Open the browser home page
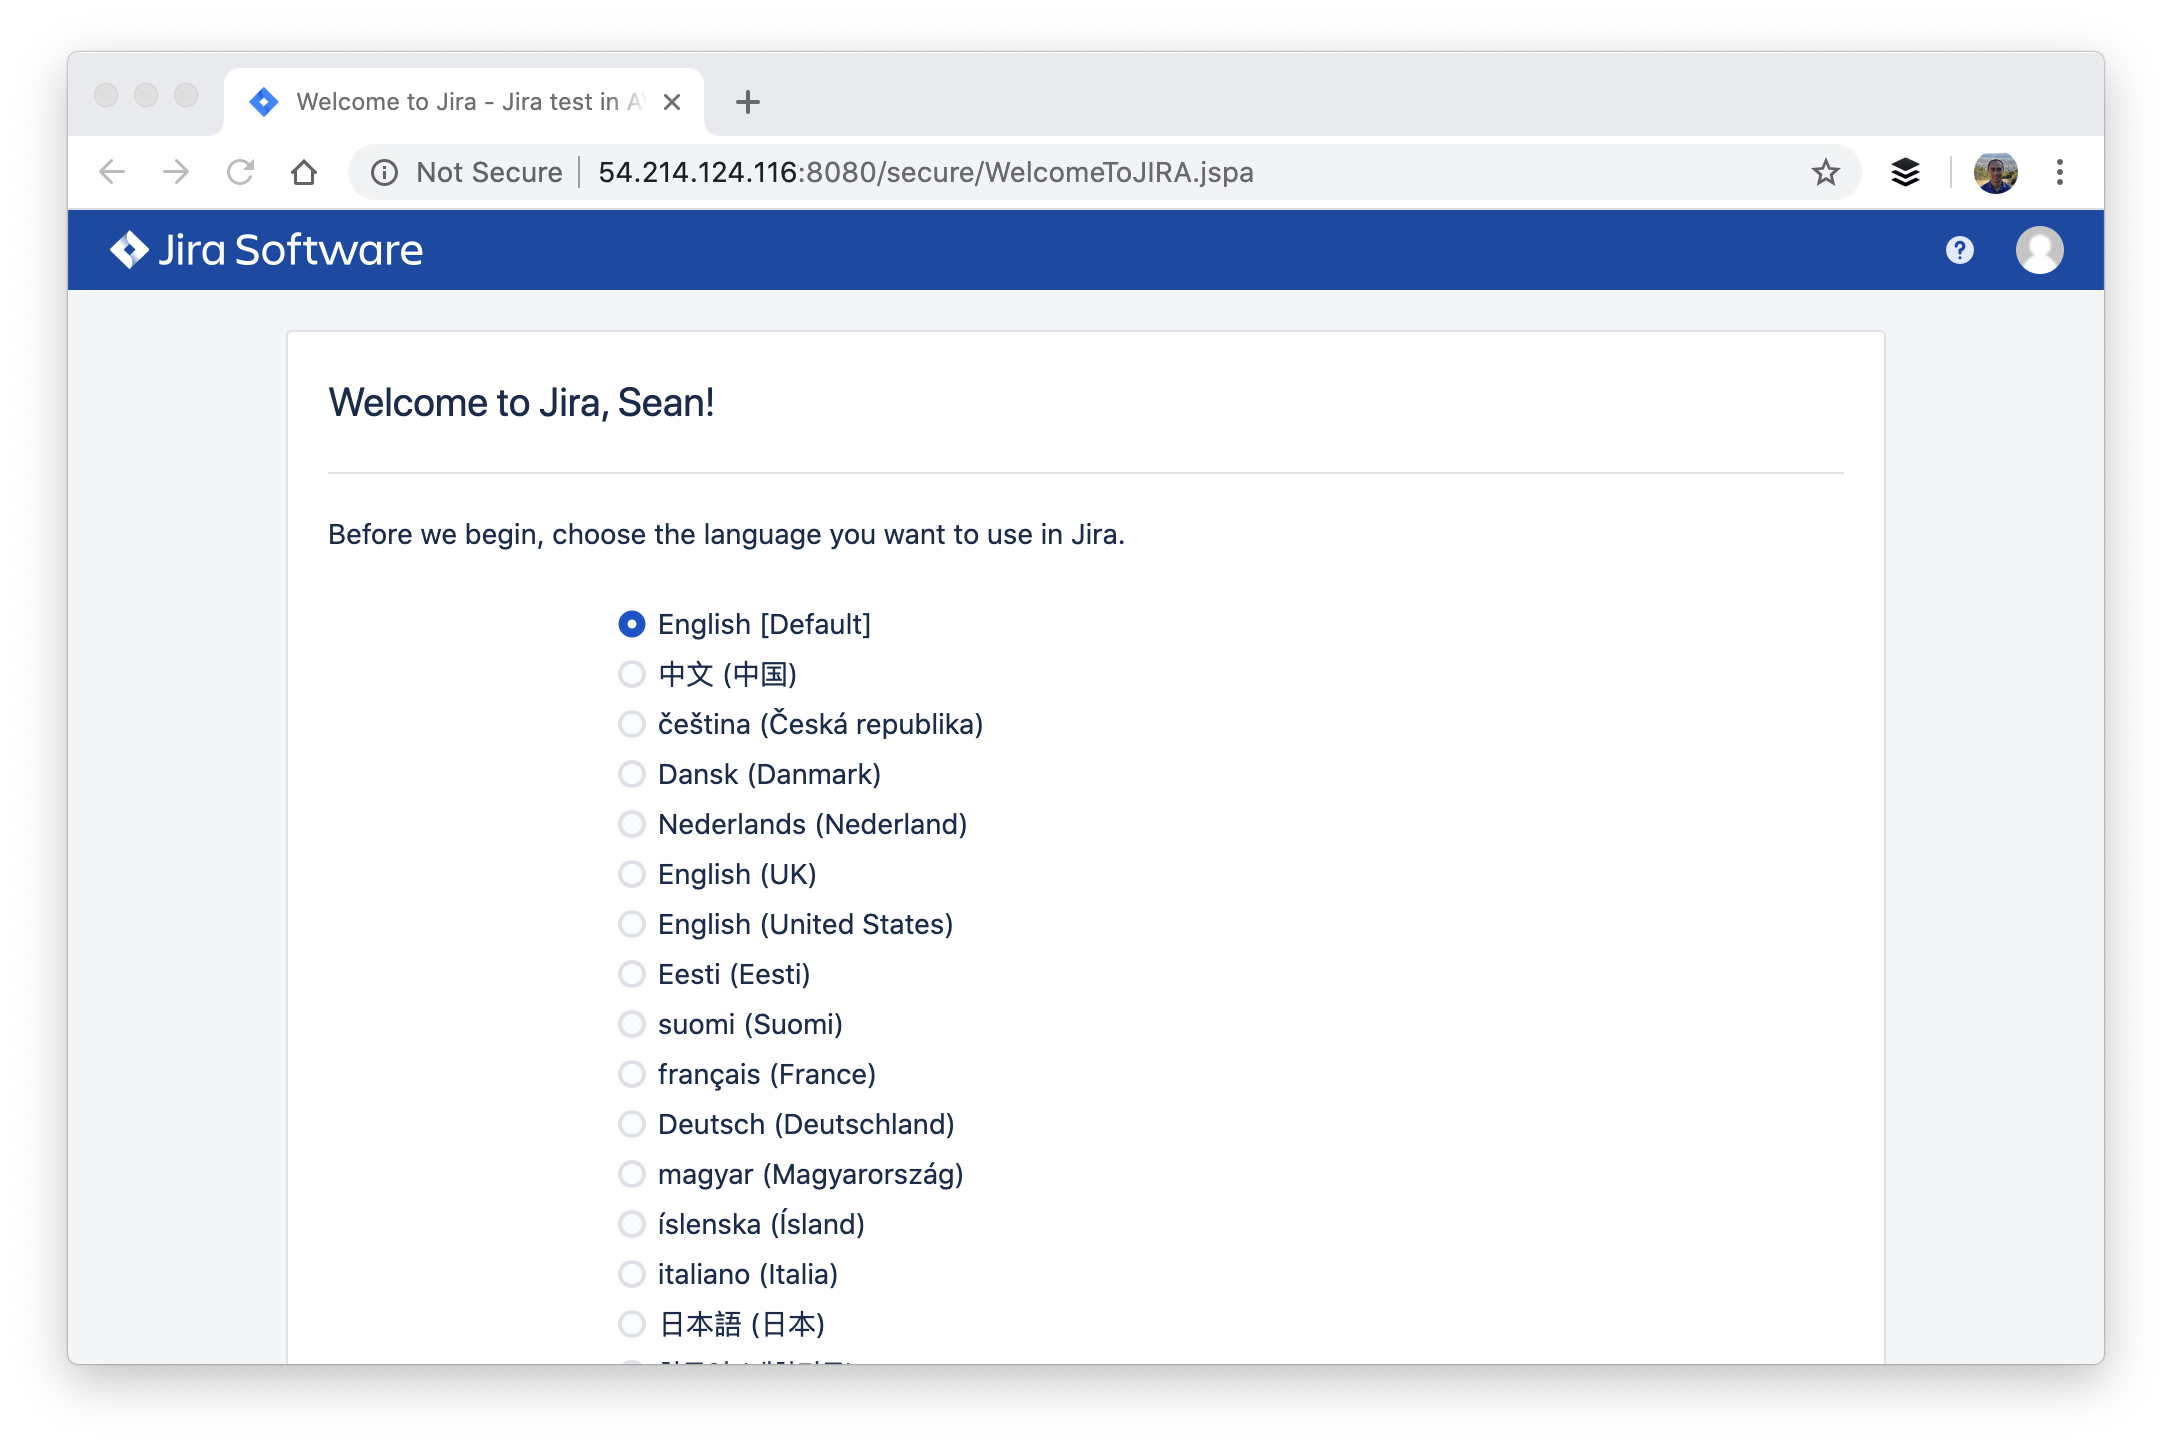The height and width of the screenshot is (1448, 2172). (304, 172)
